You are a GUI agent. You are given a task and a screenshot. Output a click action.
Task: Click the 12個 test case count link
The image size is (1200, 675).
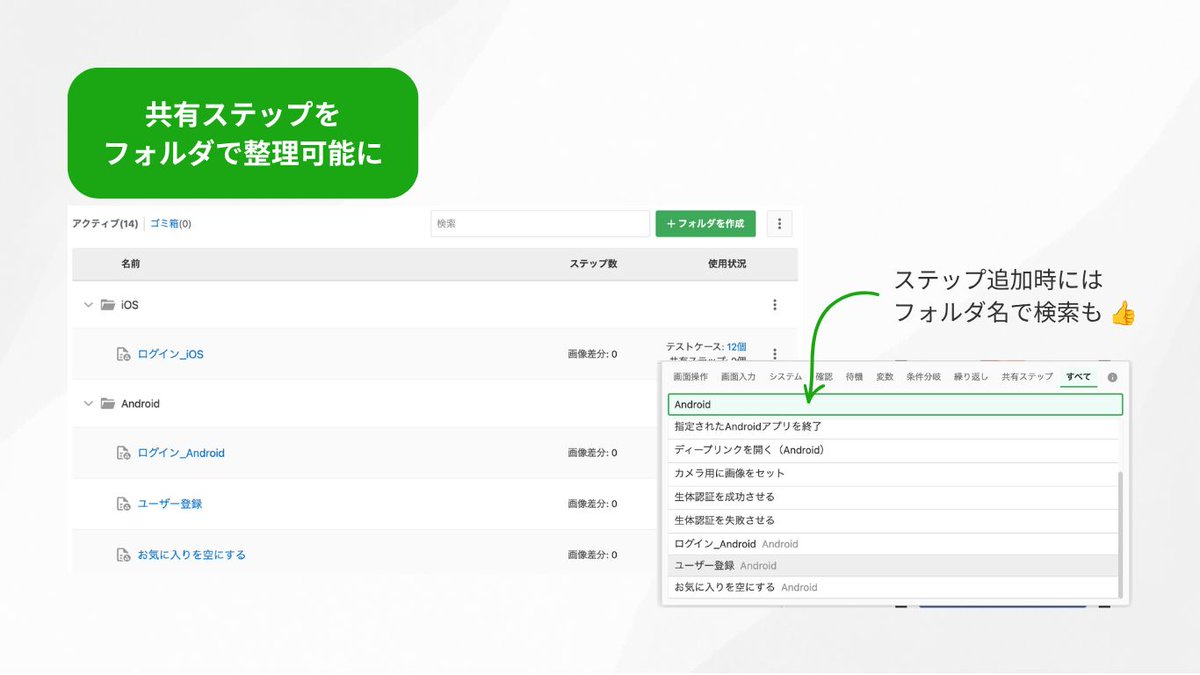pos(736,346)
